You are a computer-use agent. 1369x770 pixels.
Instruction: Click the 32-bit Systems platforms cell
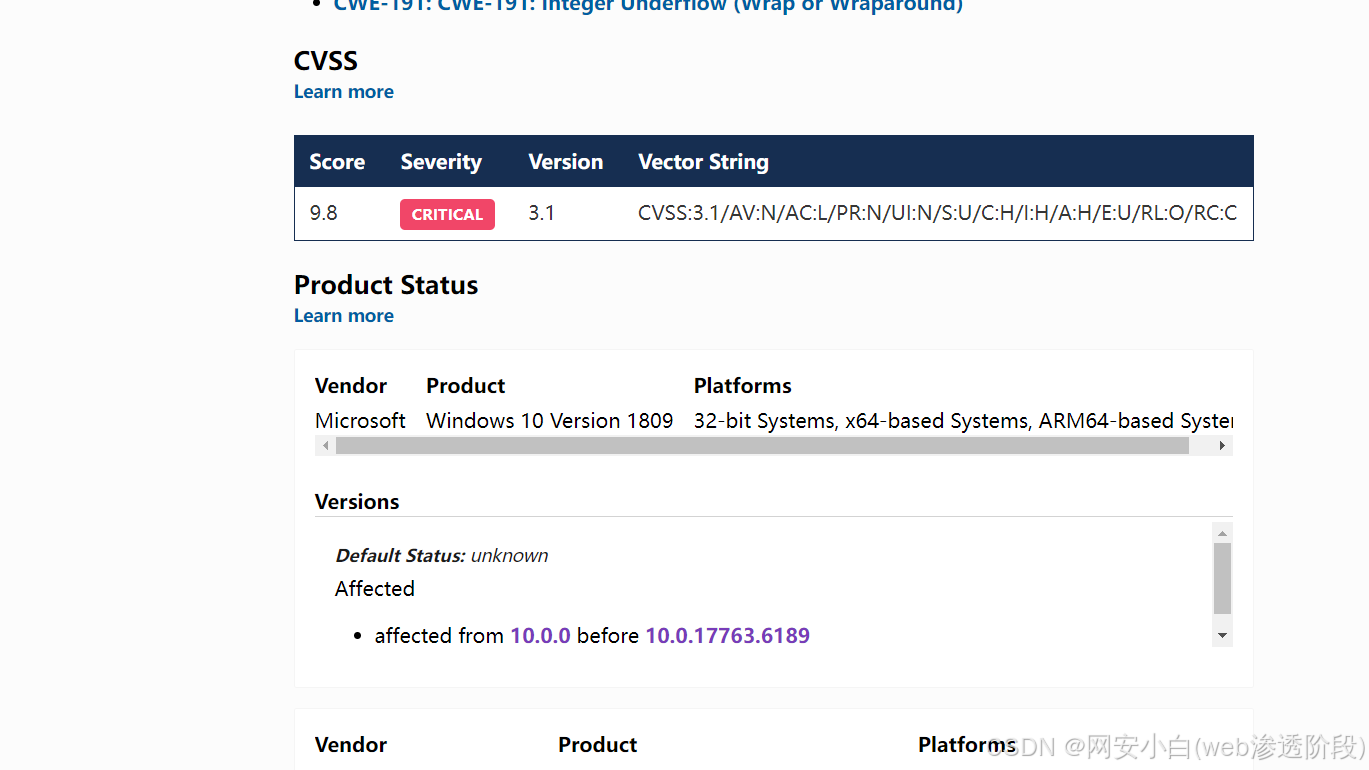coord(963,421)
